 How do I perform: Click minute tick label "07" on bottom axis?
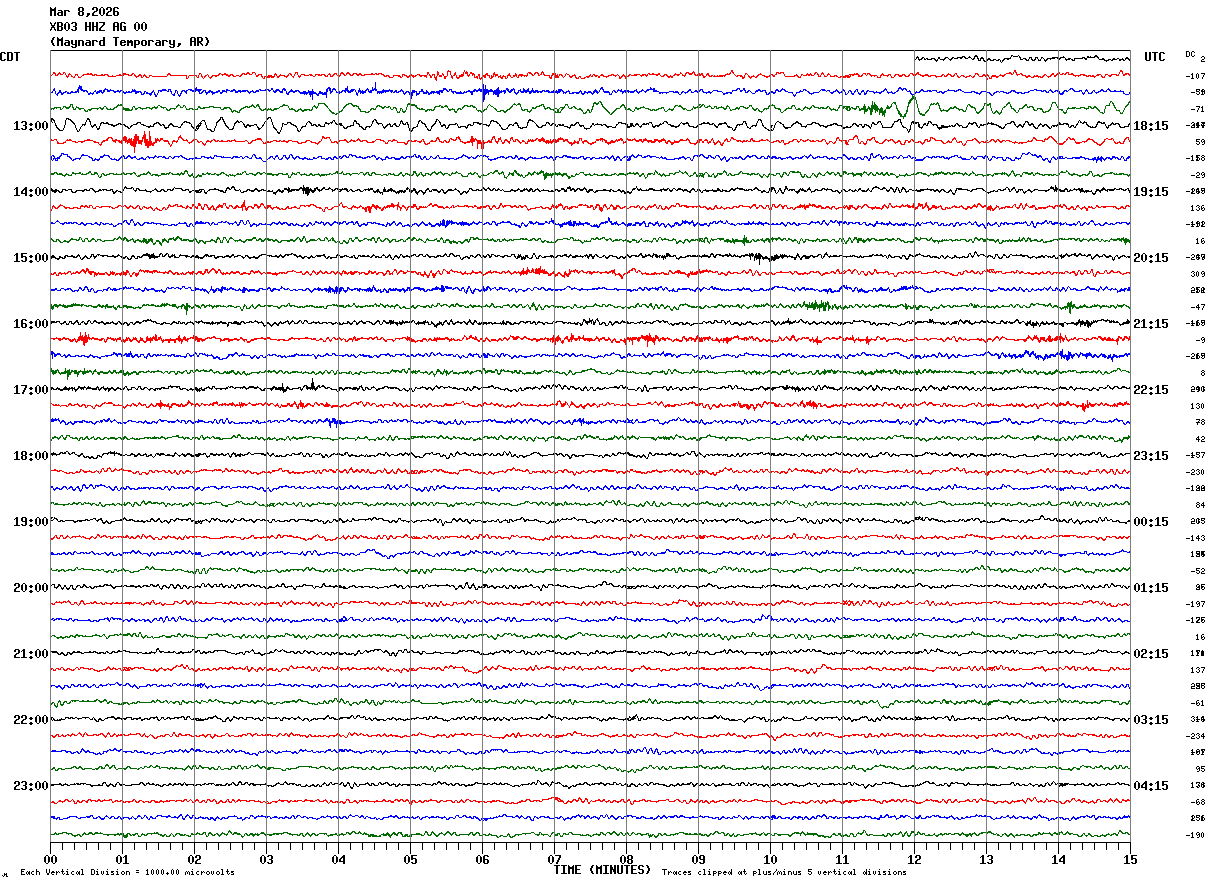pyautogui.click(x=554, y=859)
